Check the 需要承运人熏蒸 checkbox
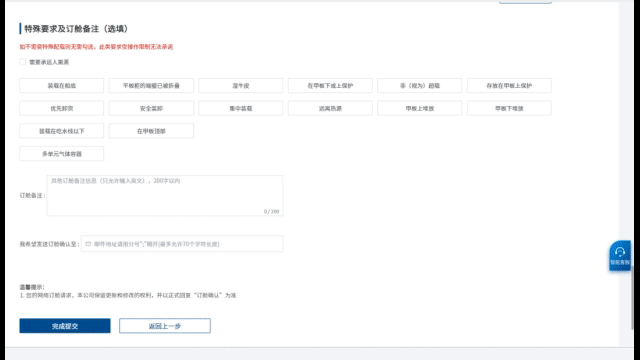Viewport: 640px width, 360px height. point(22,62)
